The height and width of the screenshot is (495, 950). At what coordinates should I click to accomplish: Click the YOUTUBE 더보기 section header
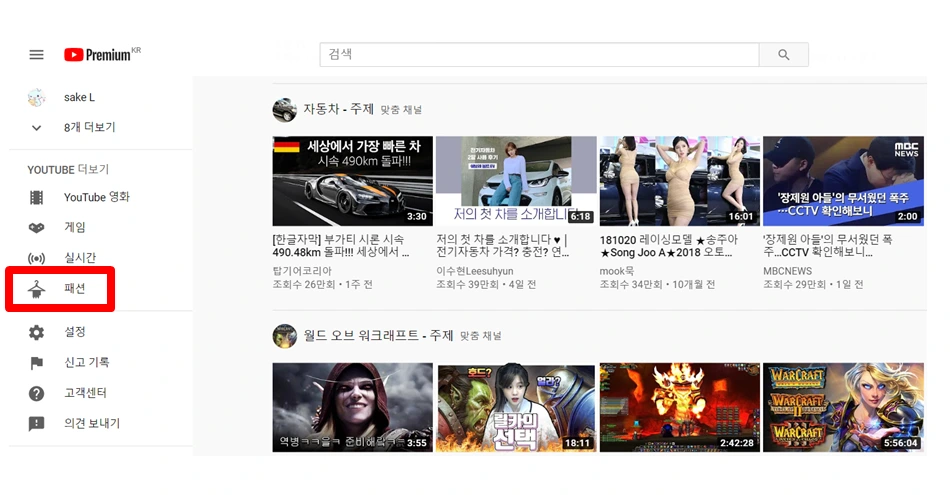68,170
